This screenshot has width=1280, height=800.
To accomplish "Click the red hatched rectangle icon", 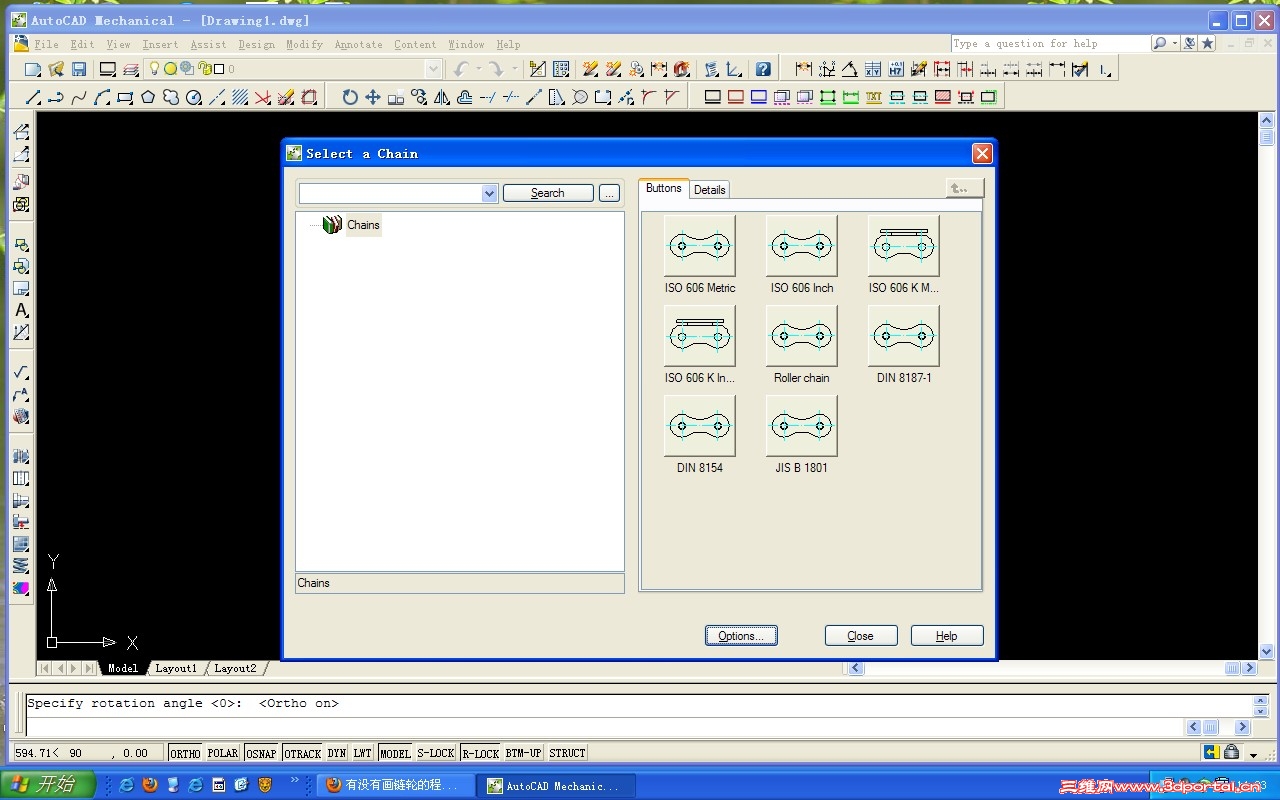I will [x=943, y=97].
